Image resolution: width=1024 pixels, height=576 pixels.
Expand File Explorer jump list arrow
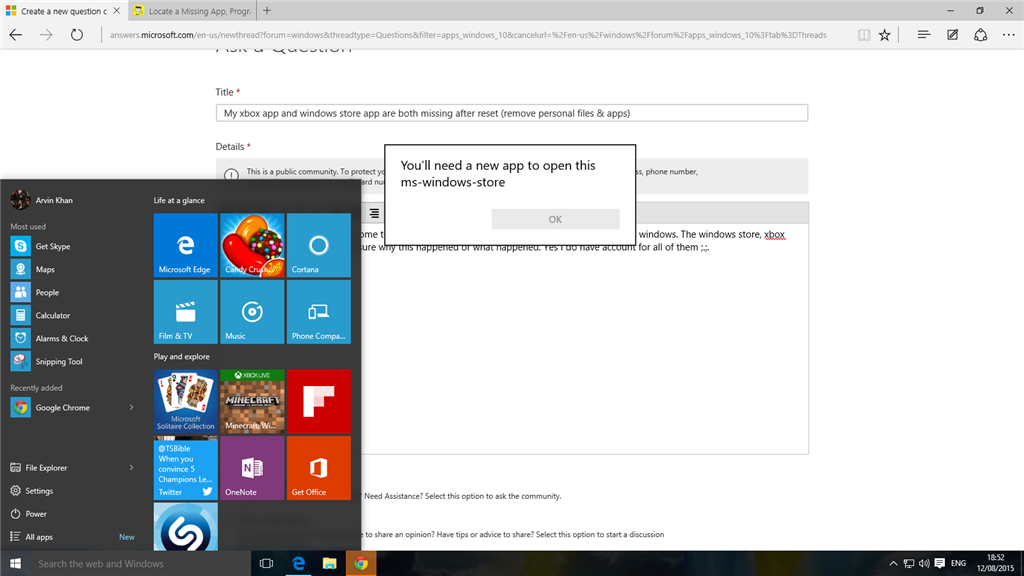[x=131, y=468]
